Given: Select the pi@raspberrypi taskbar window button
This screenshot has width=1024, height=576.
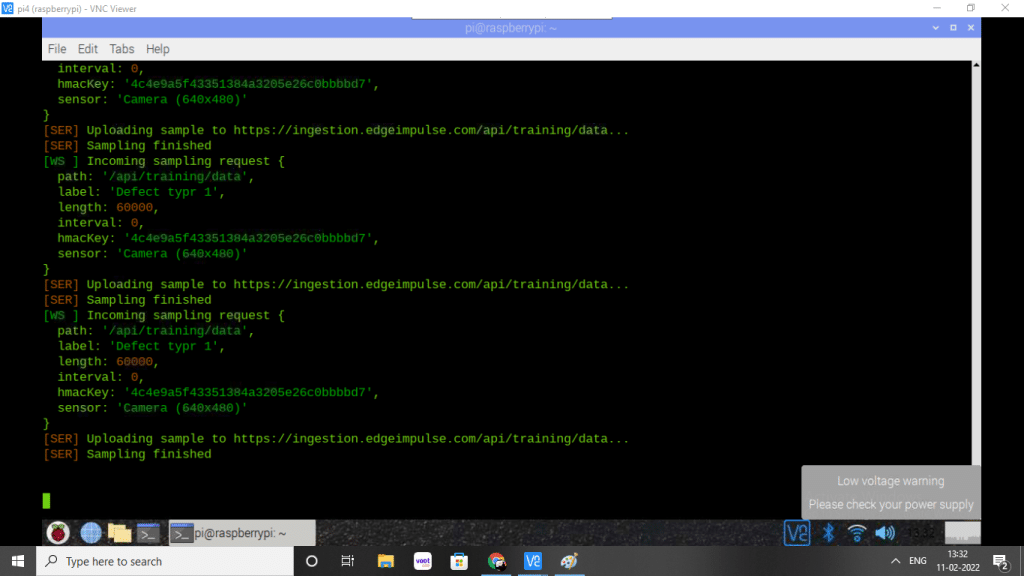Looking at the screenshot, I should tap(241, 533).
